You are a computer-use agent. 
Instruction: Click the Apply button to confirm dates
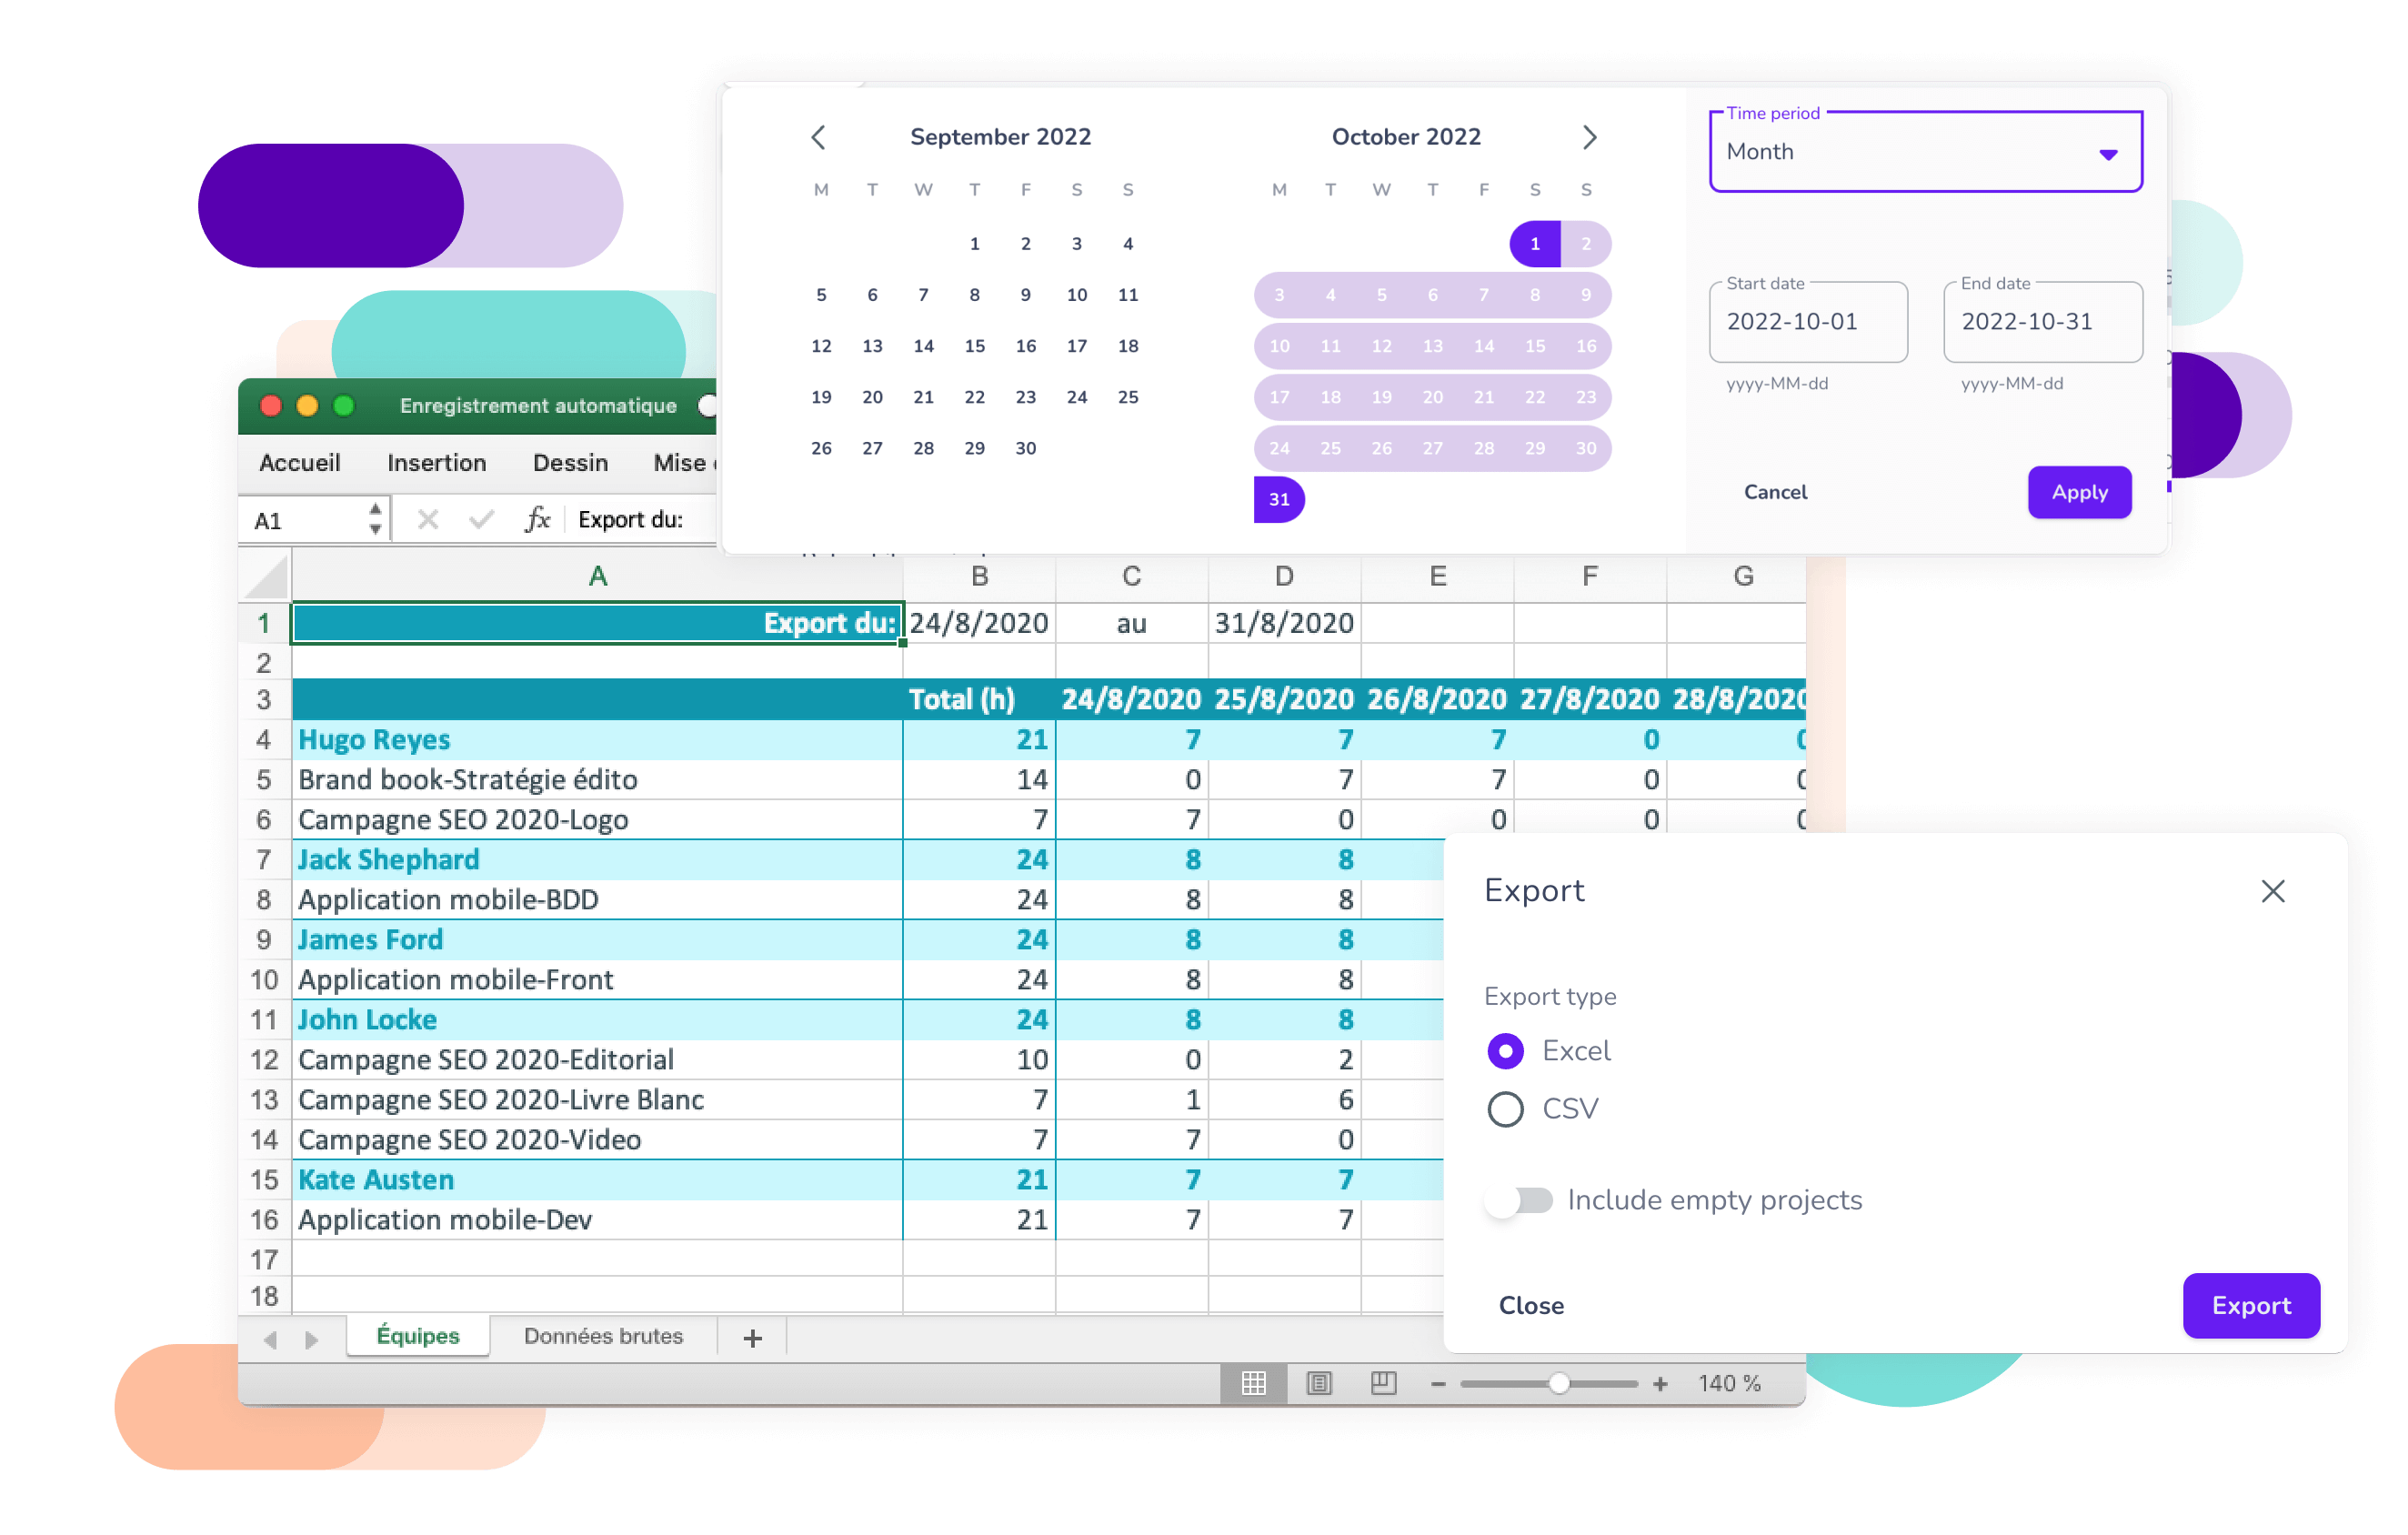point(2076,493)
